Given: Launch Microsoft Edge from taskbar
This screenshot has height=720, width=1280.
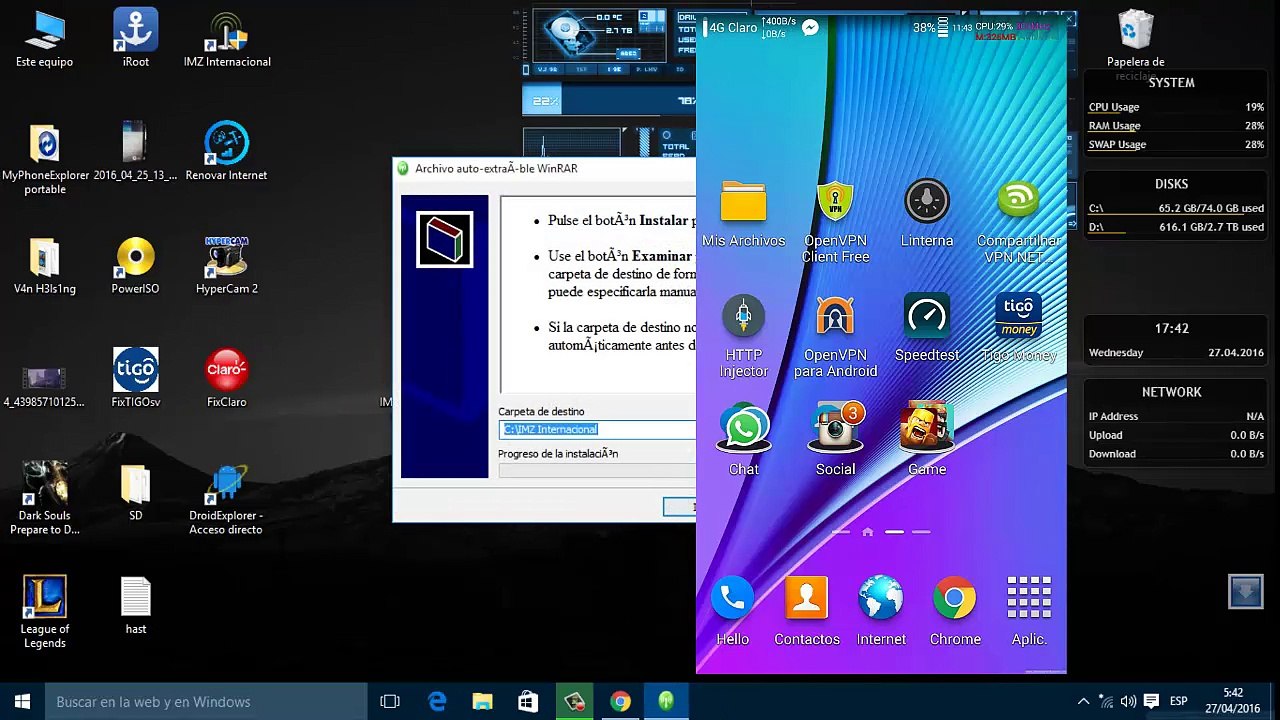Looking at the screenshot, I should tap(437, 702).
